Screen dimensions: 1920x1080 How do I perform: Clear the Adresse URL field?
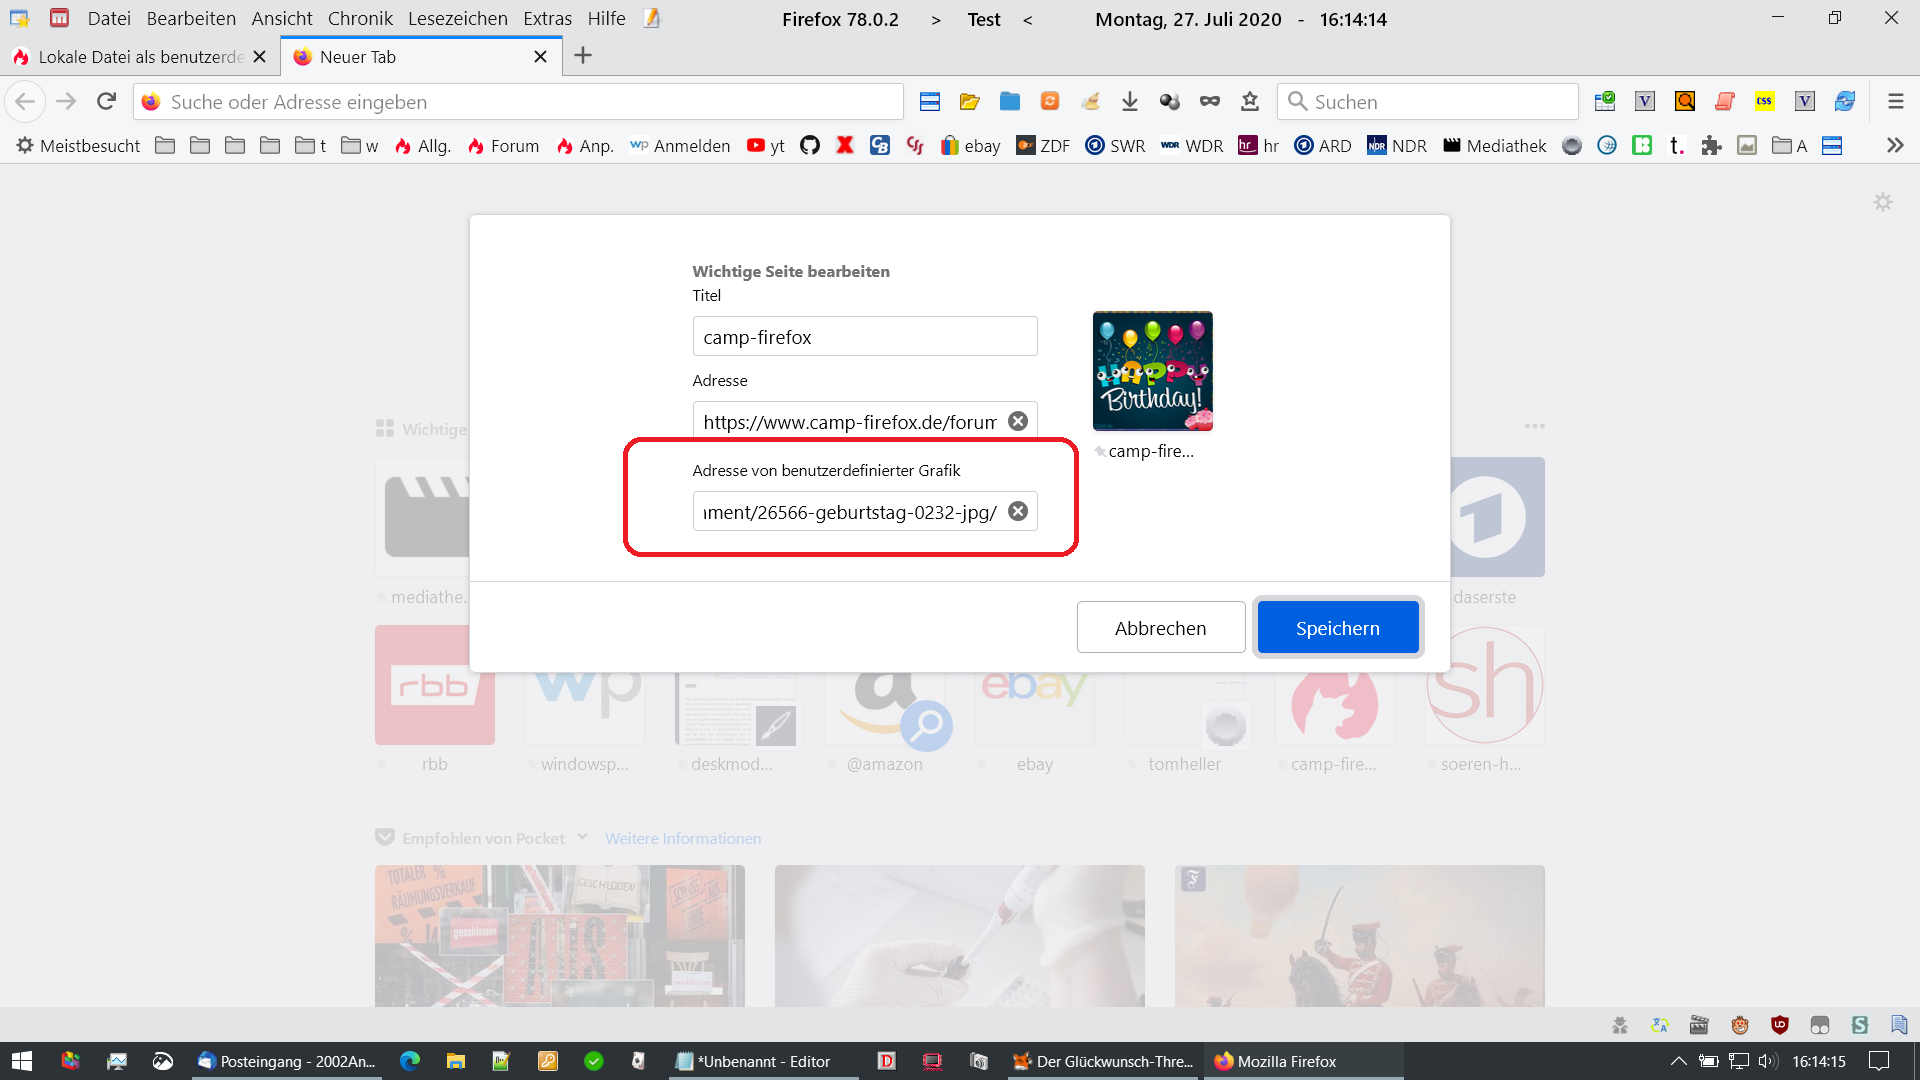pyautogui.click(x=1018, y=421)
